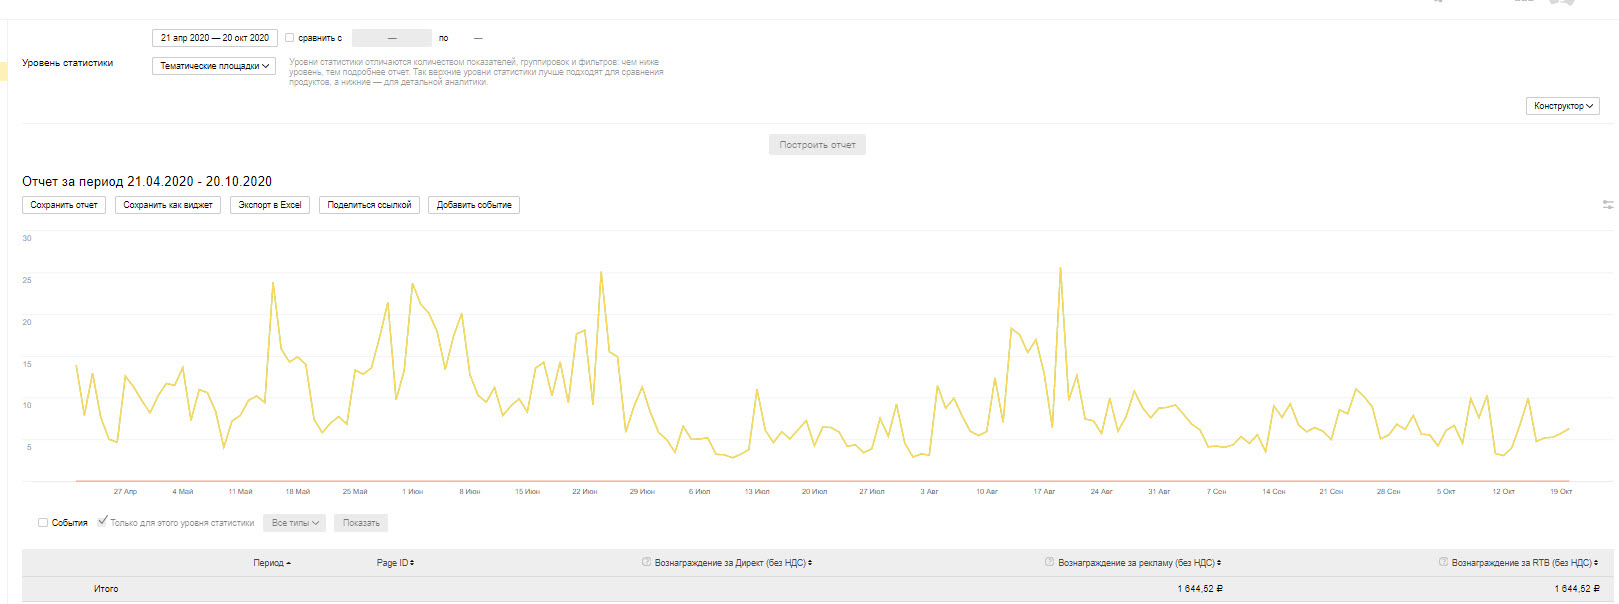The height and width of the screenshot is (604, 1619).
Task: Expand the Конструктор dropdown
Action: point(1563,106)
